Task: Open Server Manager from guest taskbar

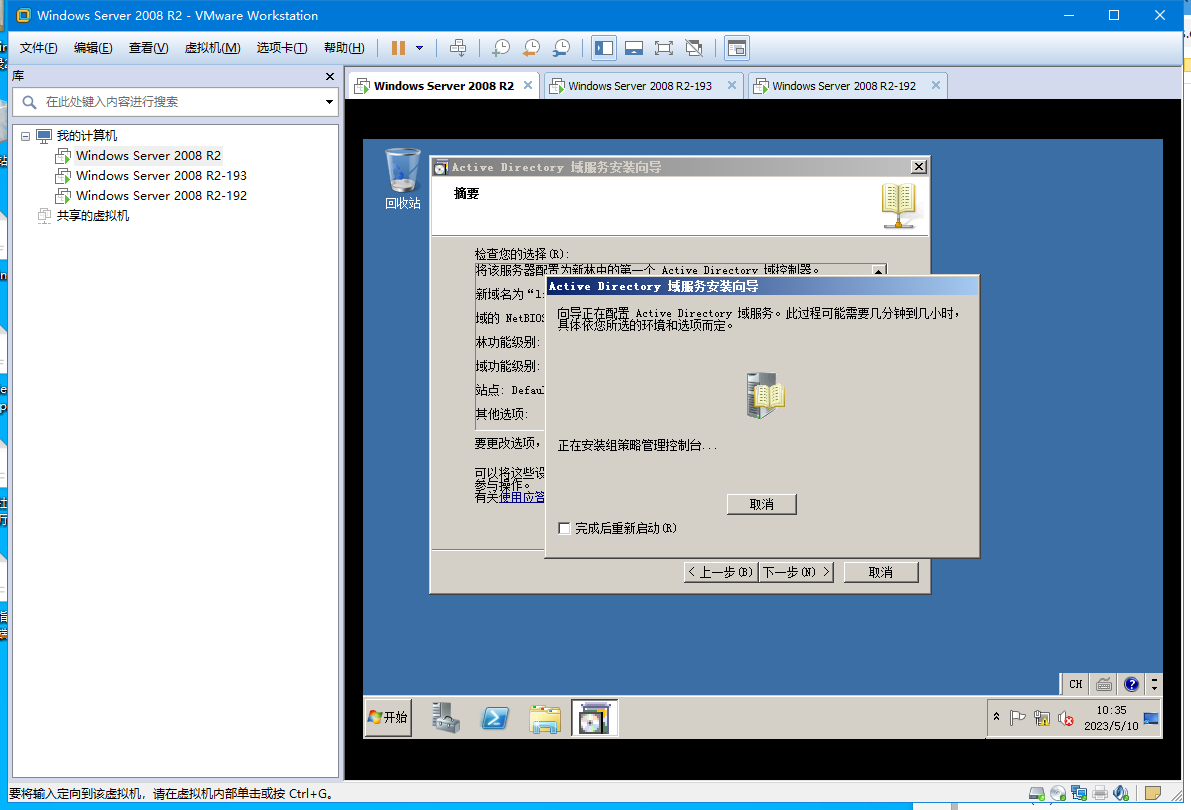Action: (446, 717)
